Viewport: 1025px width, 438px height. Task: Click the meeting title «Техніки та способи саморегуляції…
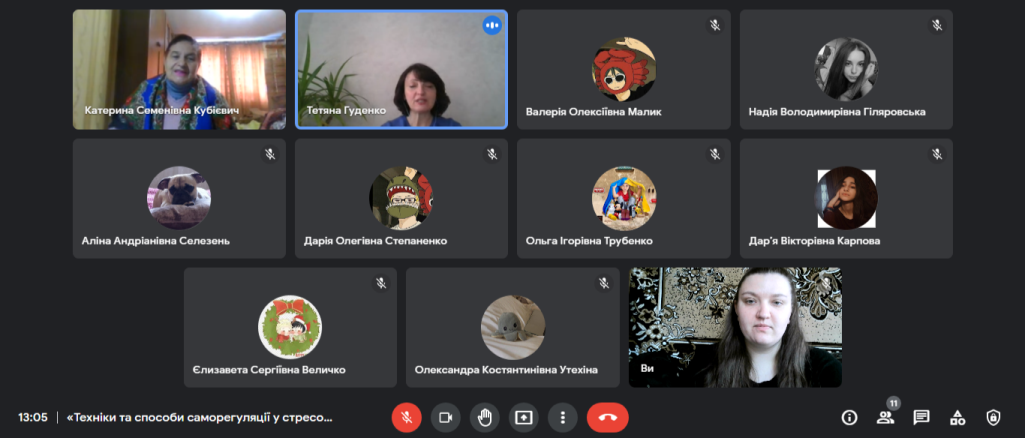(x=199, y=417)
